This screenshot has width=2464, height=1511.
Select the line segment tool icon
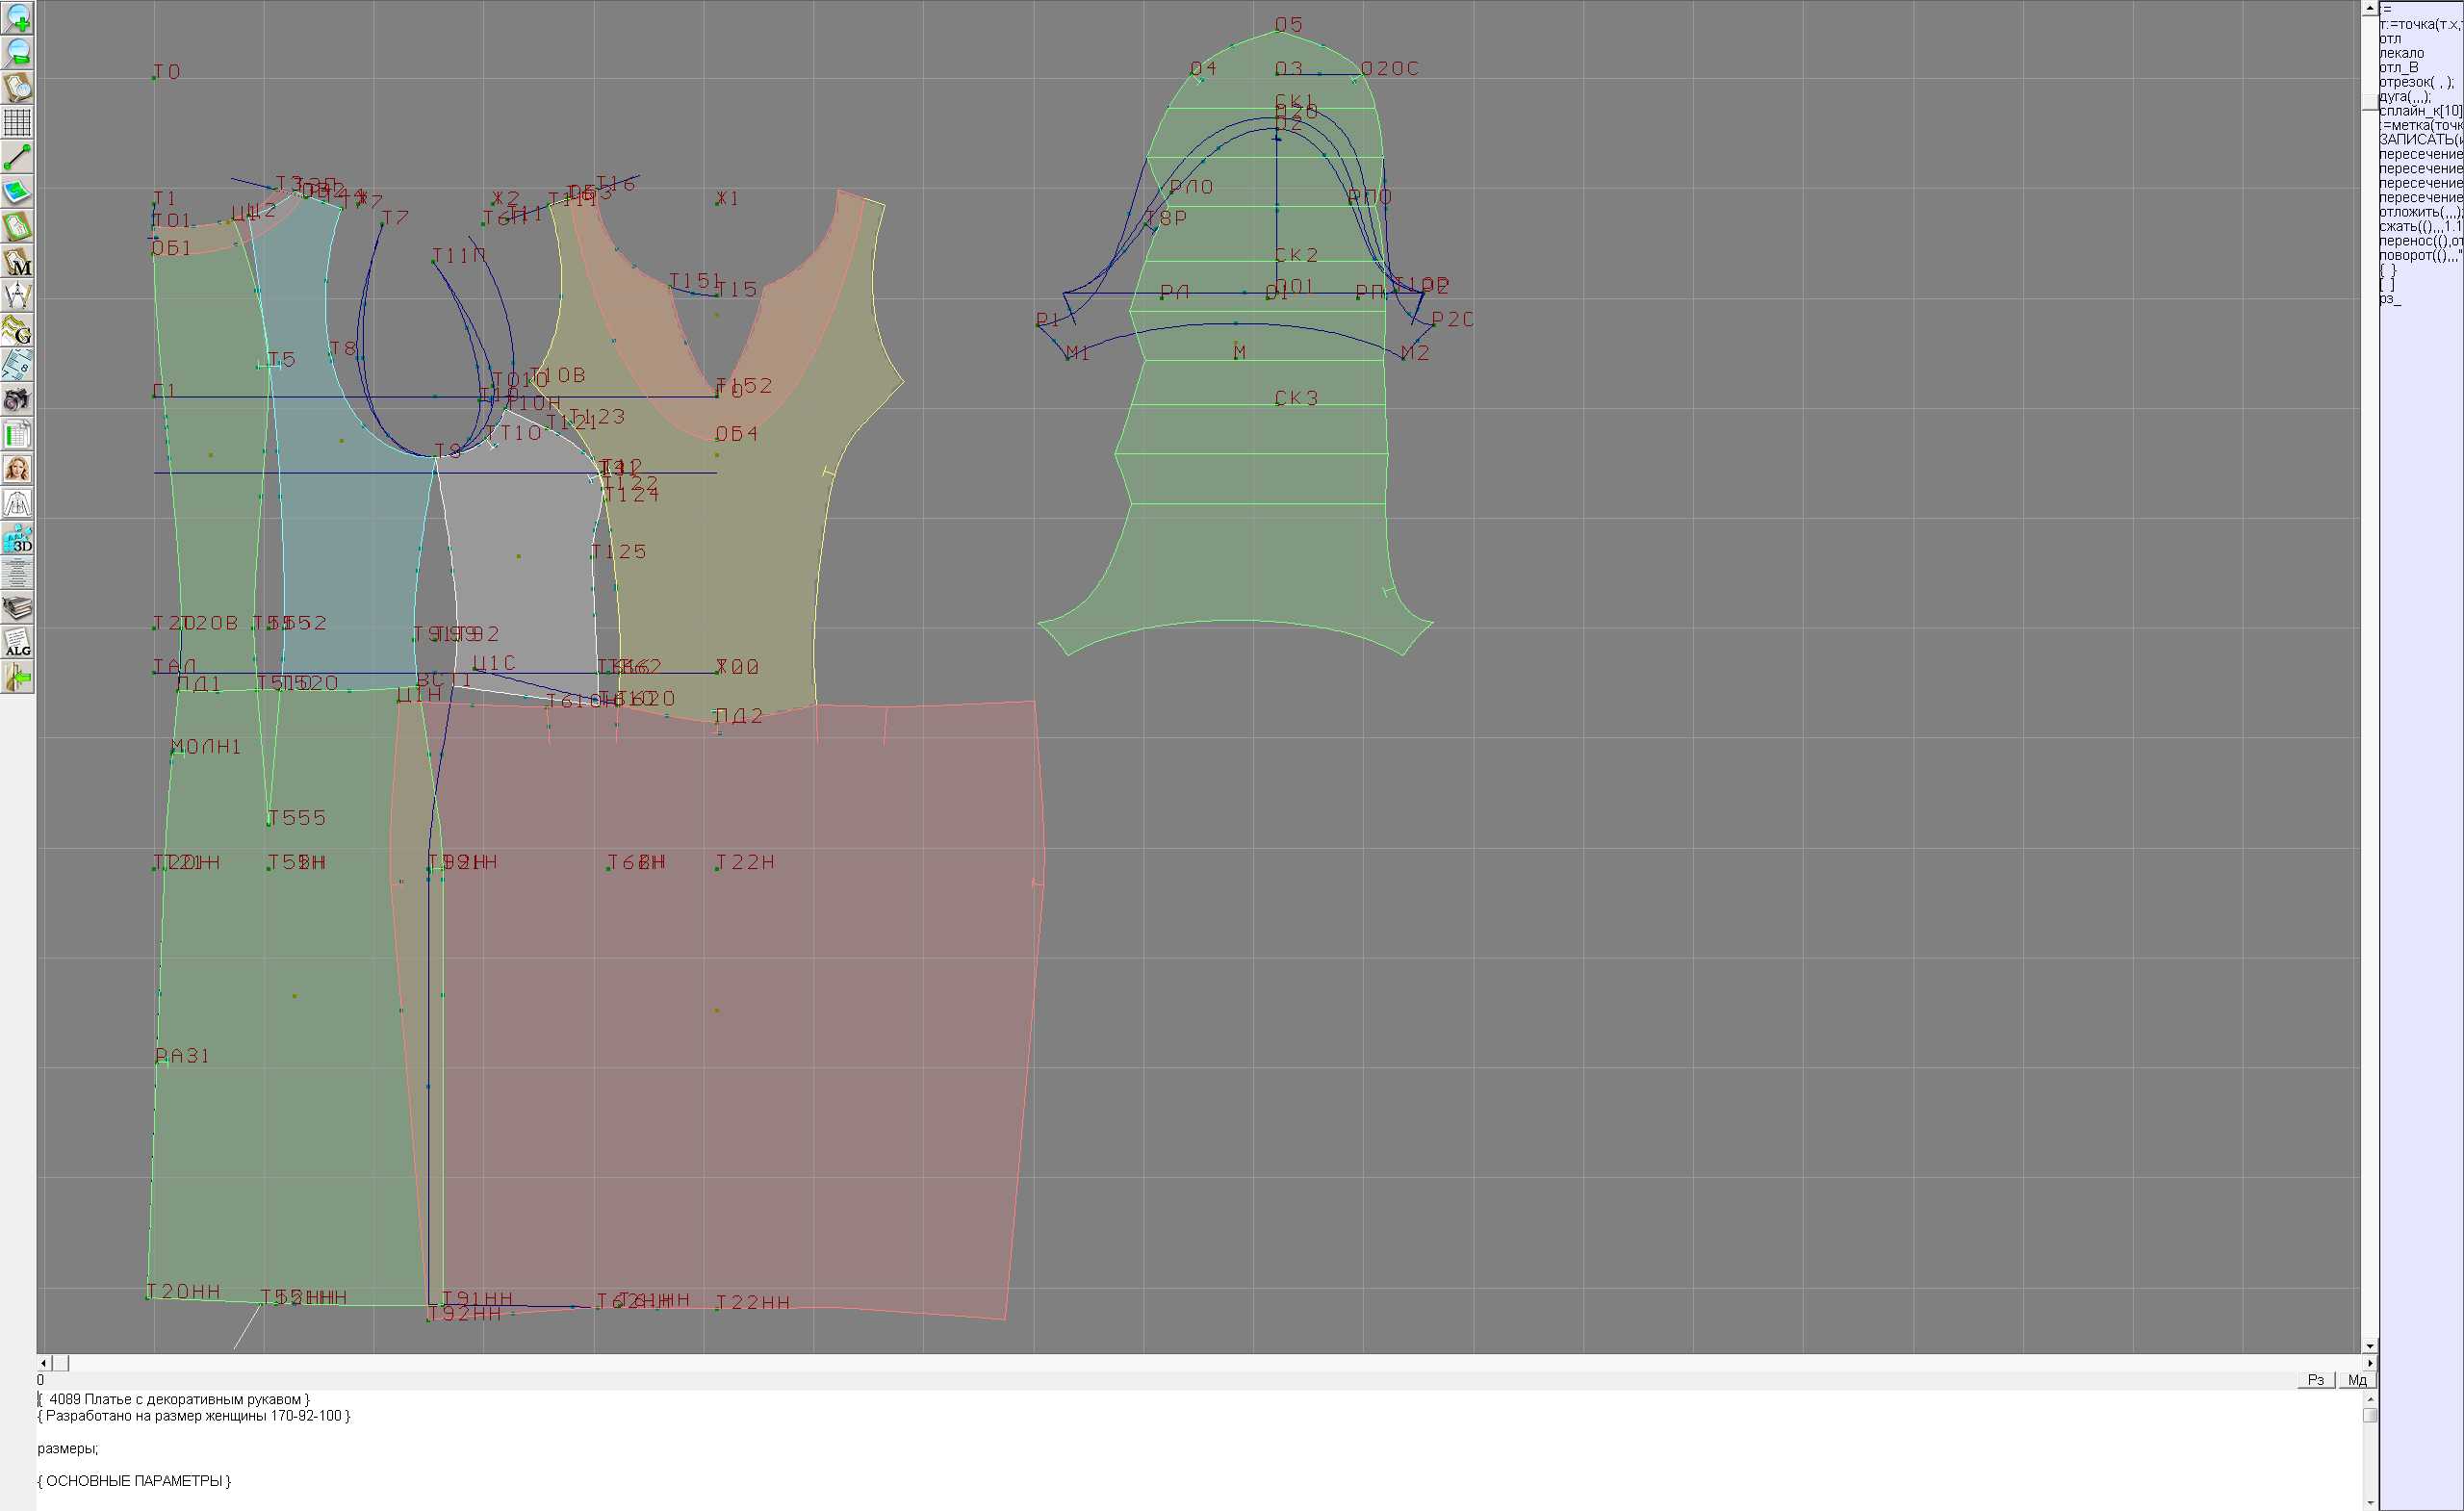tap(18, 157)
